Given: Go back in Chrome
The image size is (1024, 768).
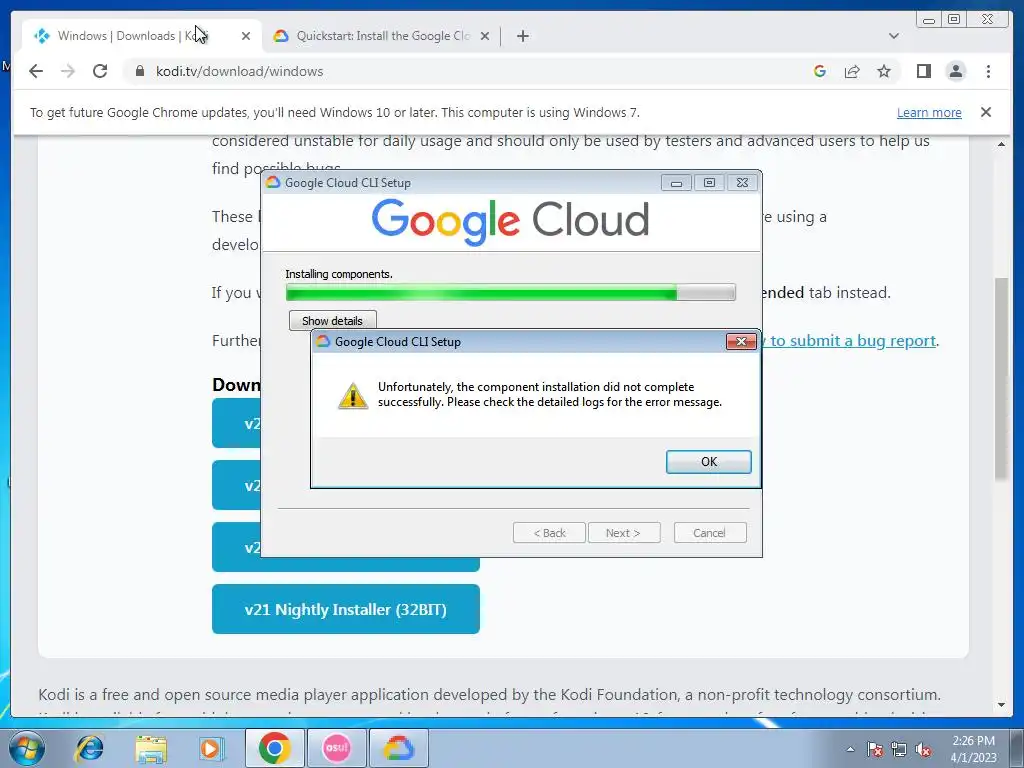Looking at the screenshot, I should coord(36,71).
